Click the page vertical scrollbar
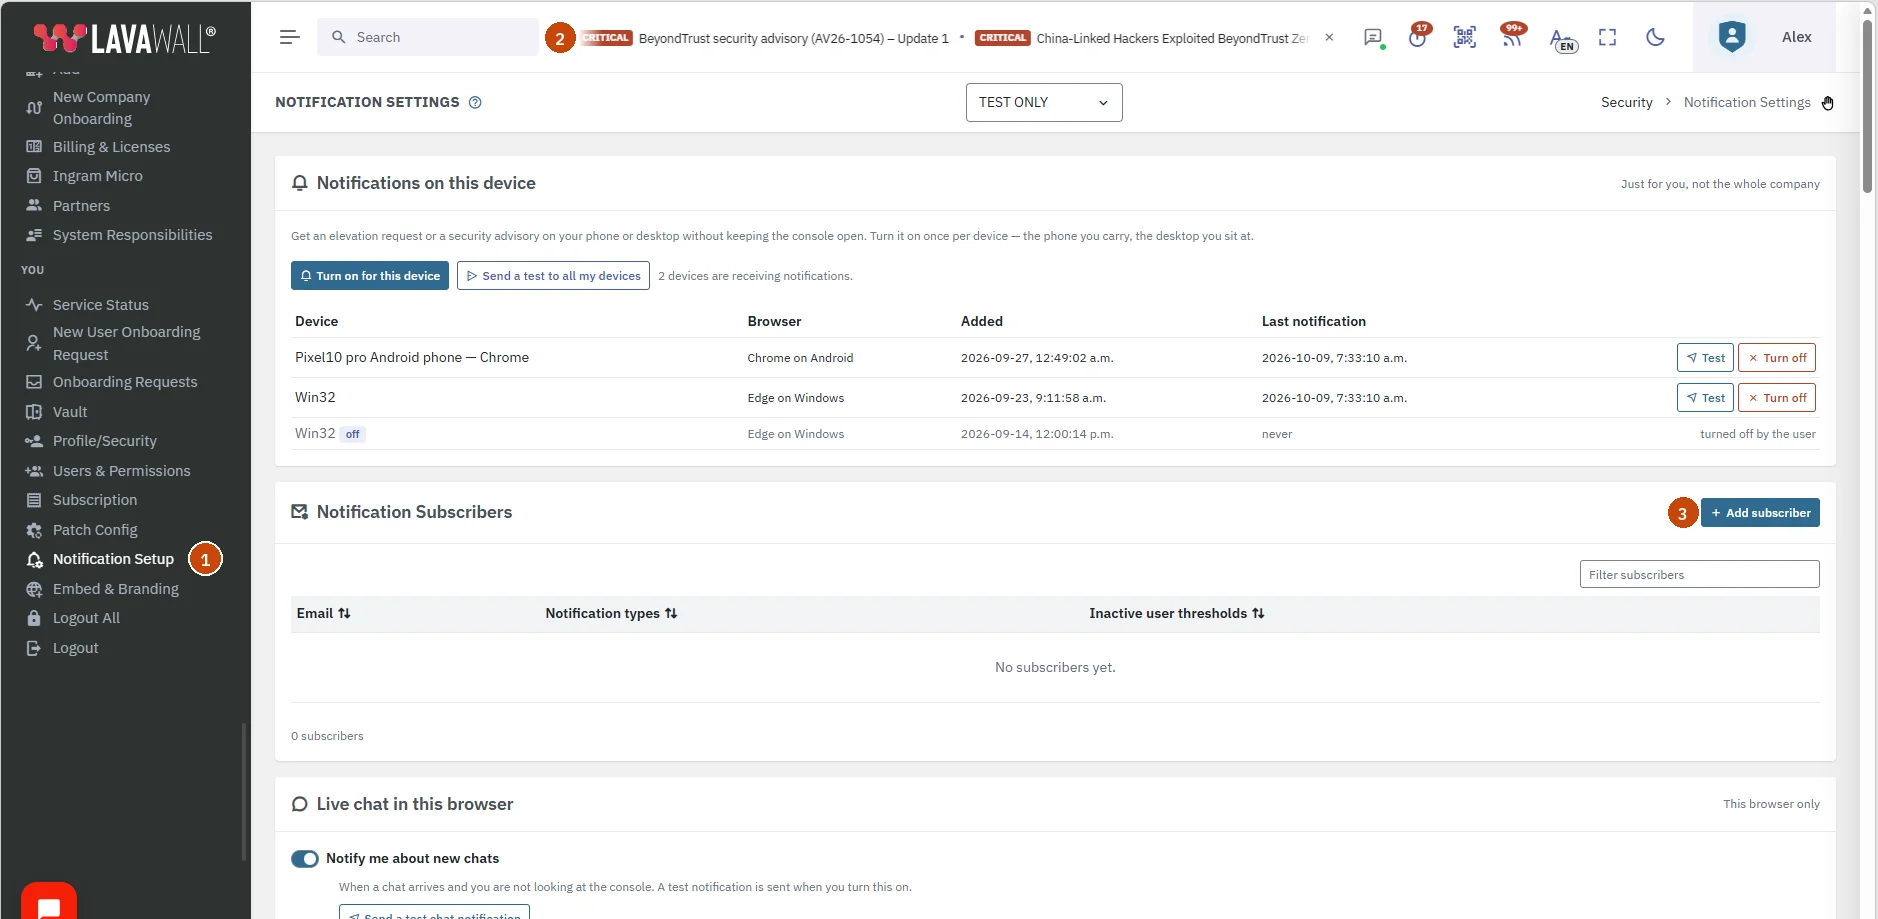This screenshot has width=1878, height=919. tap(1867, 105)
